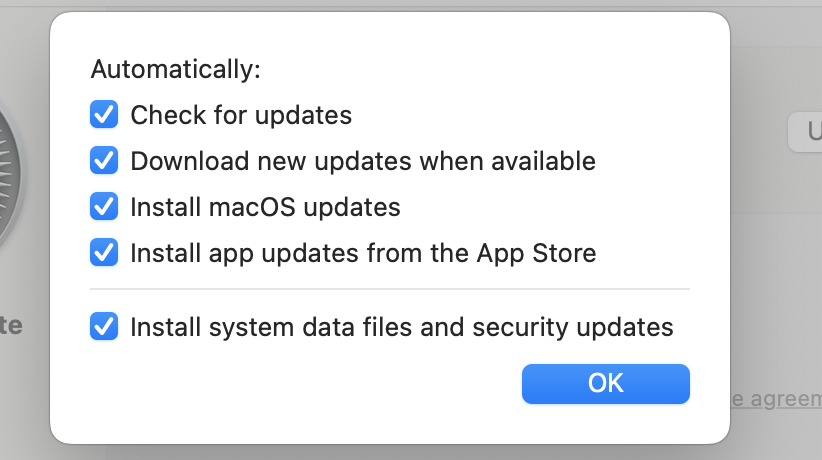Click "Install app updates from the App Store" text
Screen dimensions: 822x460
363,253
